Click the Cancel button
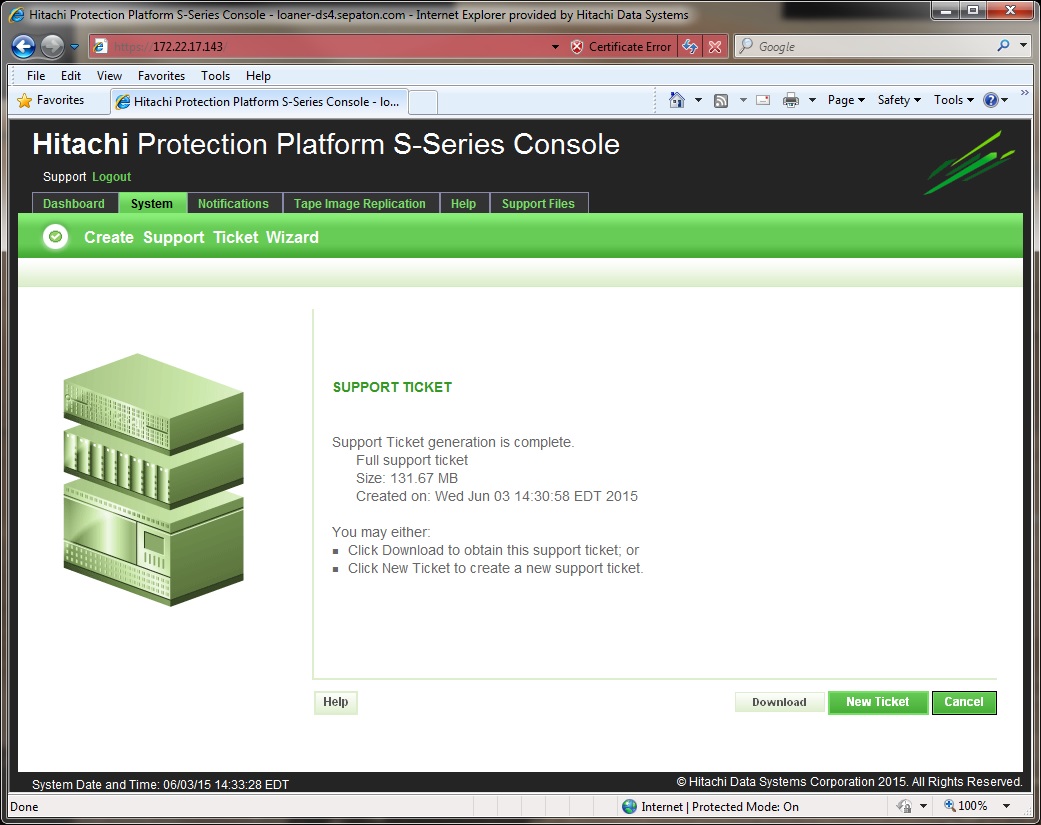The width and height of the screenshot is (1041, 825). click(x=964, y=702)
